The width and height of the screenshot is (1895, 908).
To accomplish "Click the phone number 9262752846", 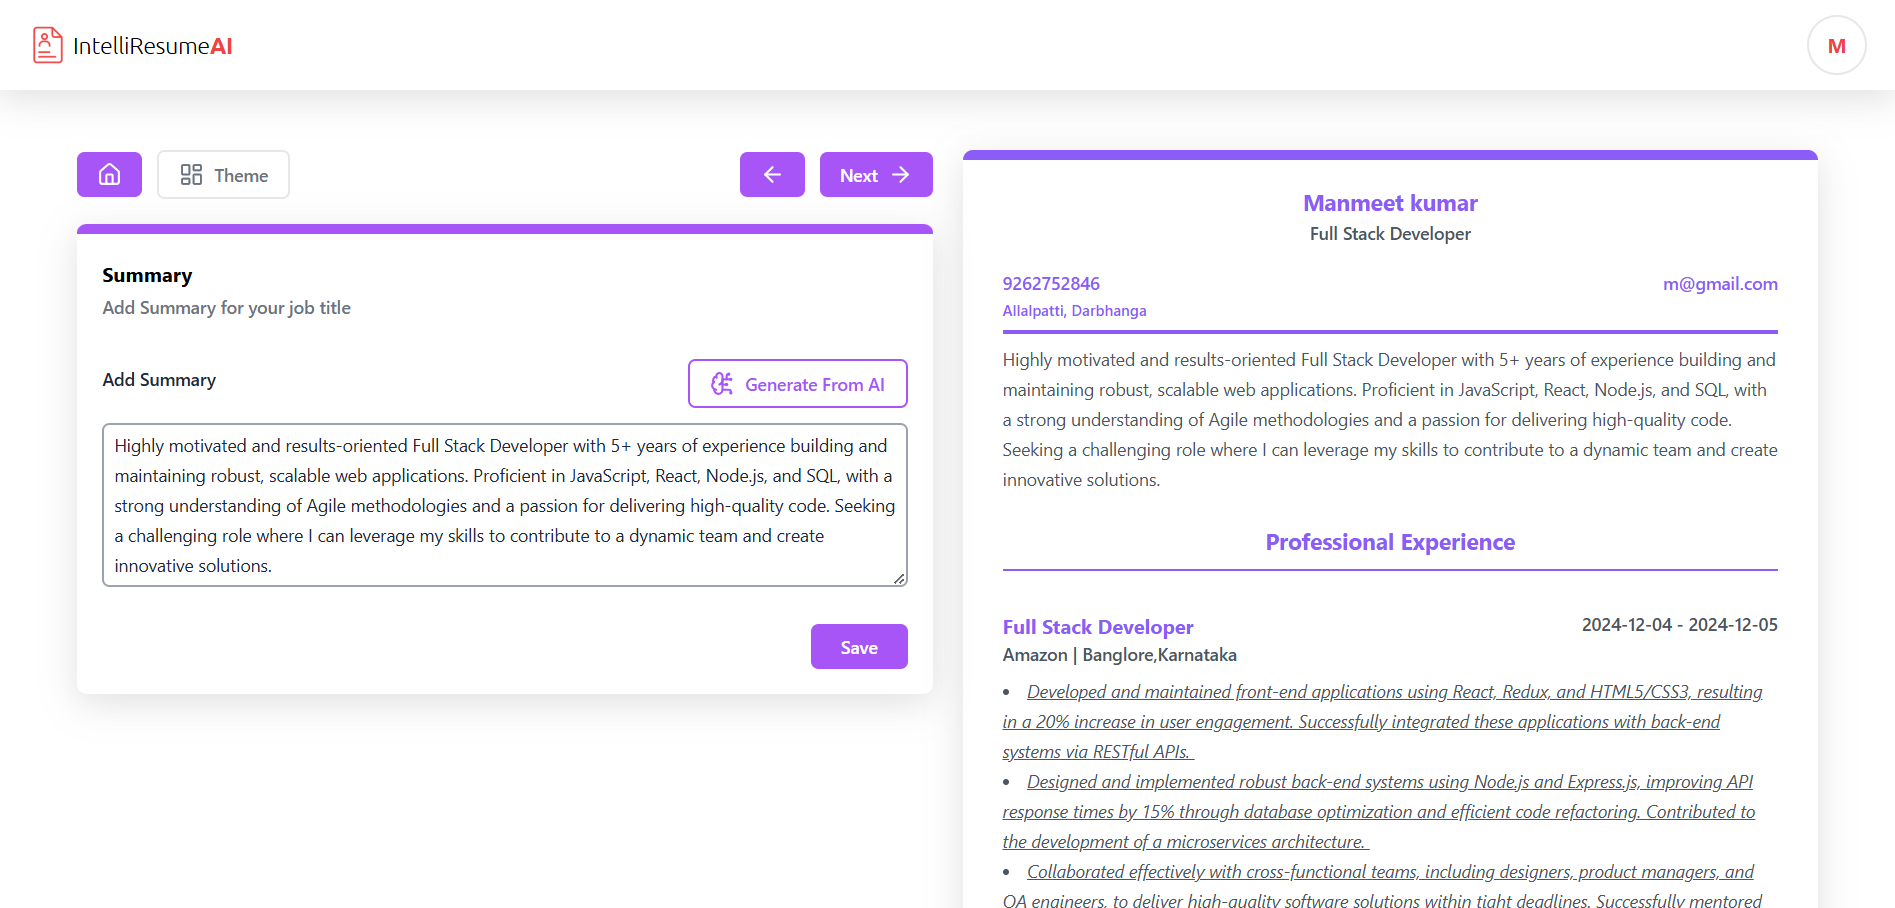I will pyautogui.click(x=1051, y=284).
